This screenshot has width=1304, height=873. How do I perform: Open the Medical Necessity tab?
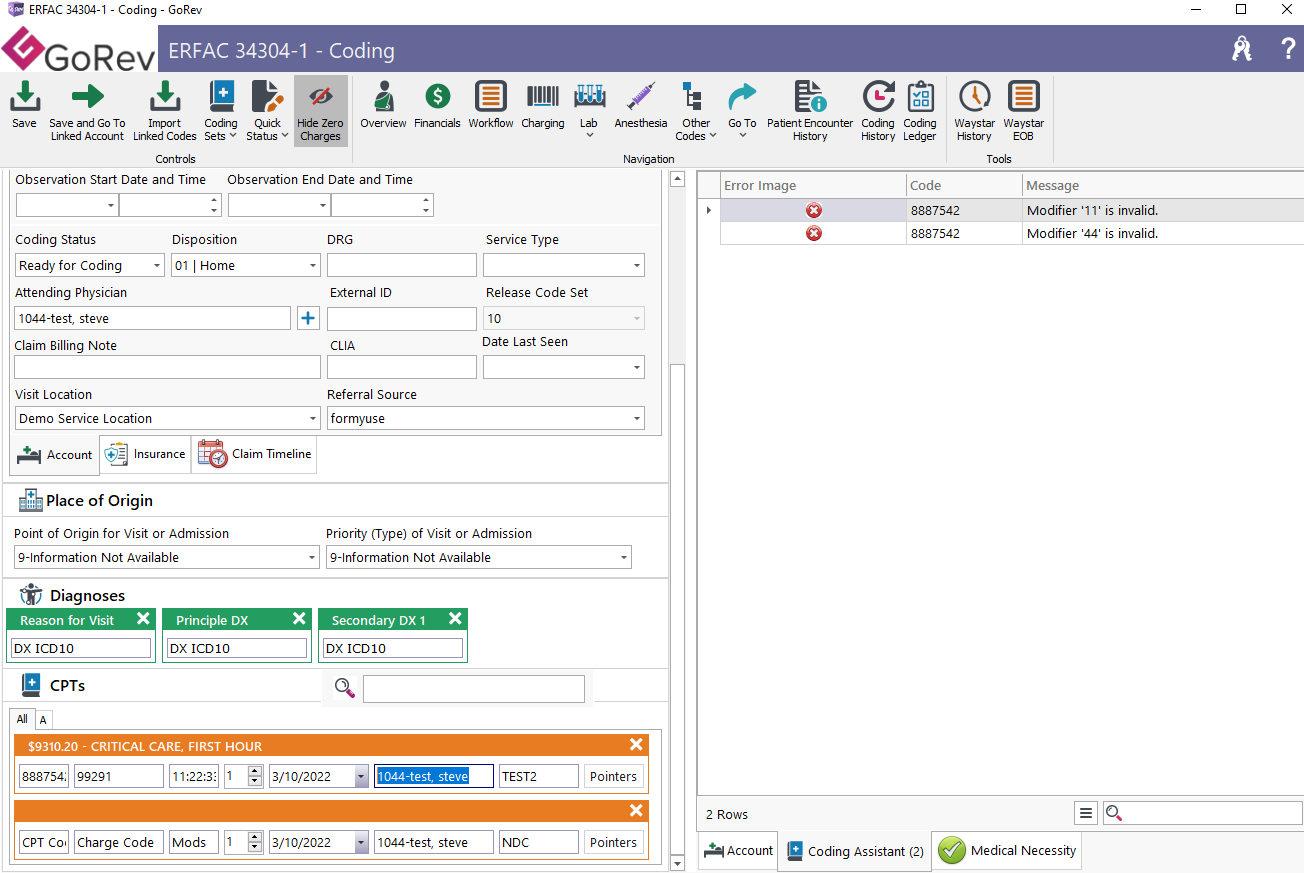pyautogui.click(x=1008, y=851)
